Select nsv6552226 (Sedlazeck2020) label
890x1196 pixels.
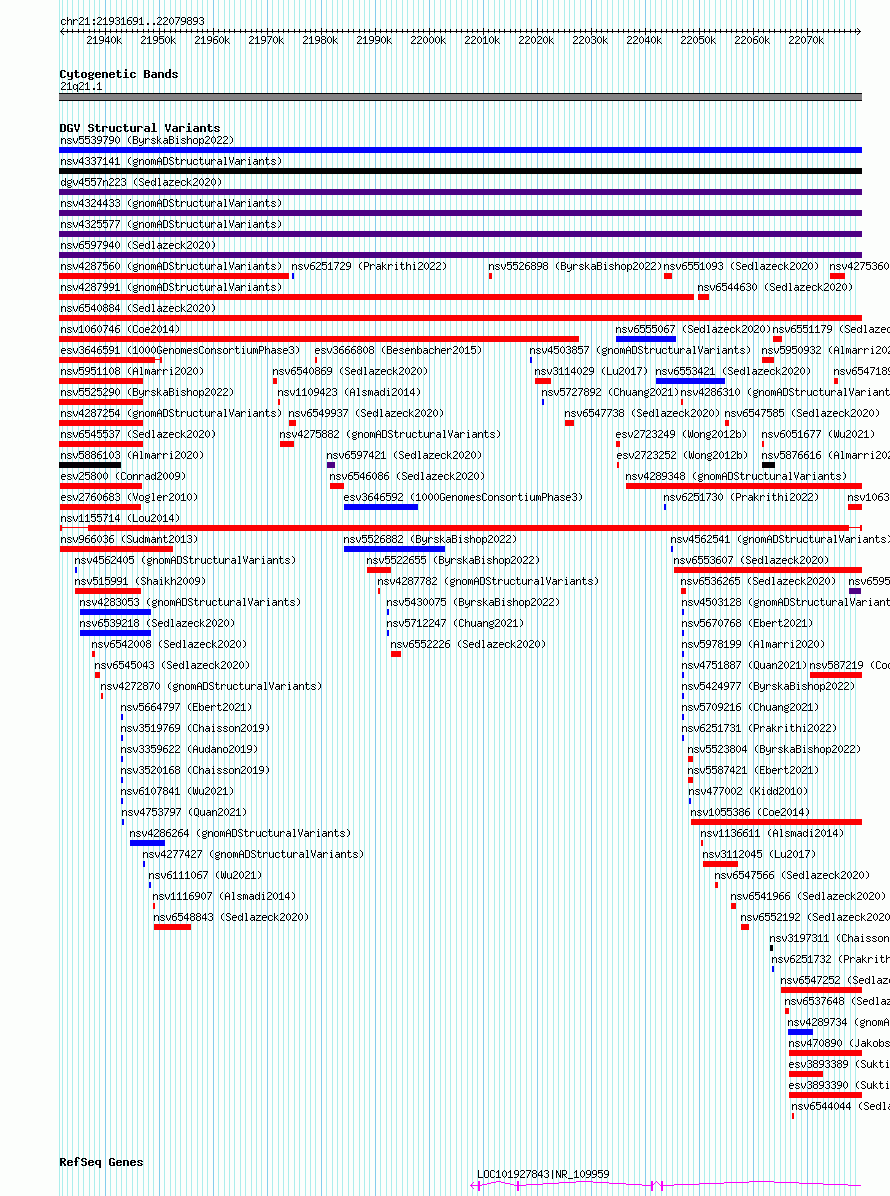tap(468, 644)
